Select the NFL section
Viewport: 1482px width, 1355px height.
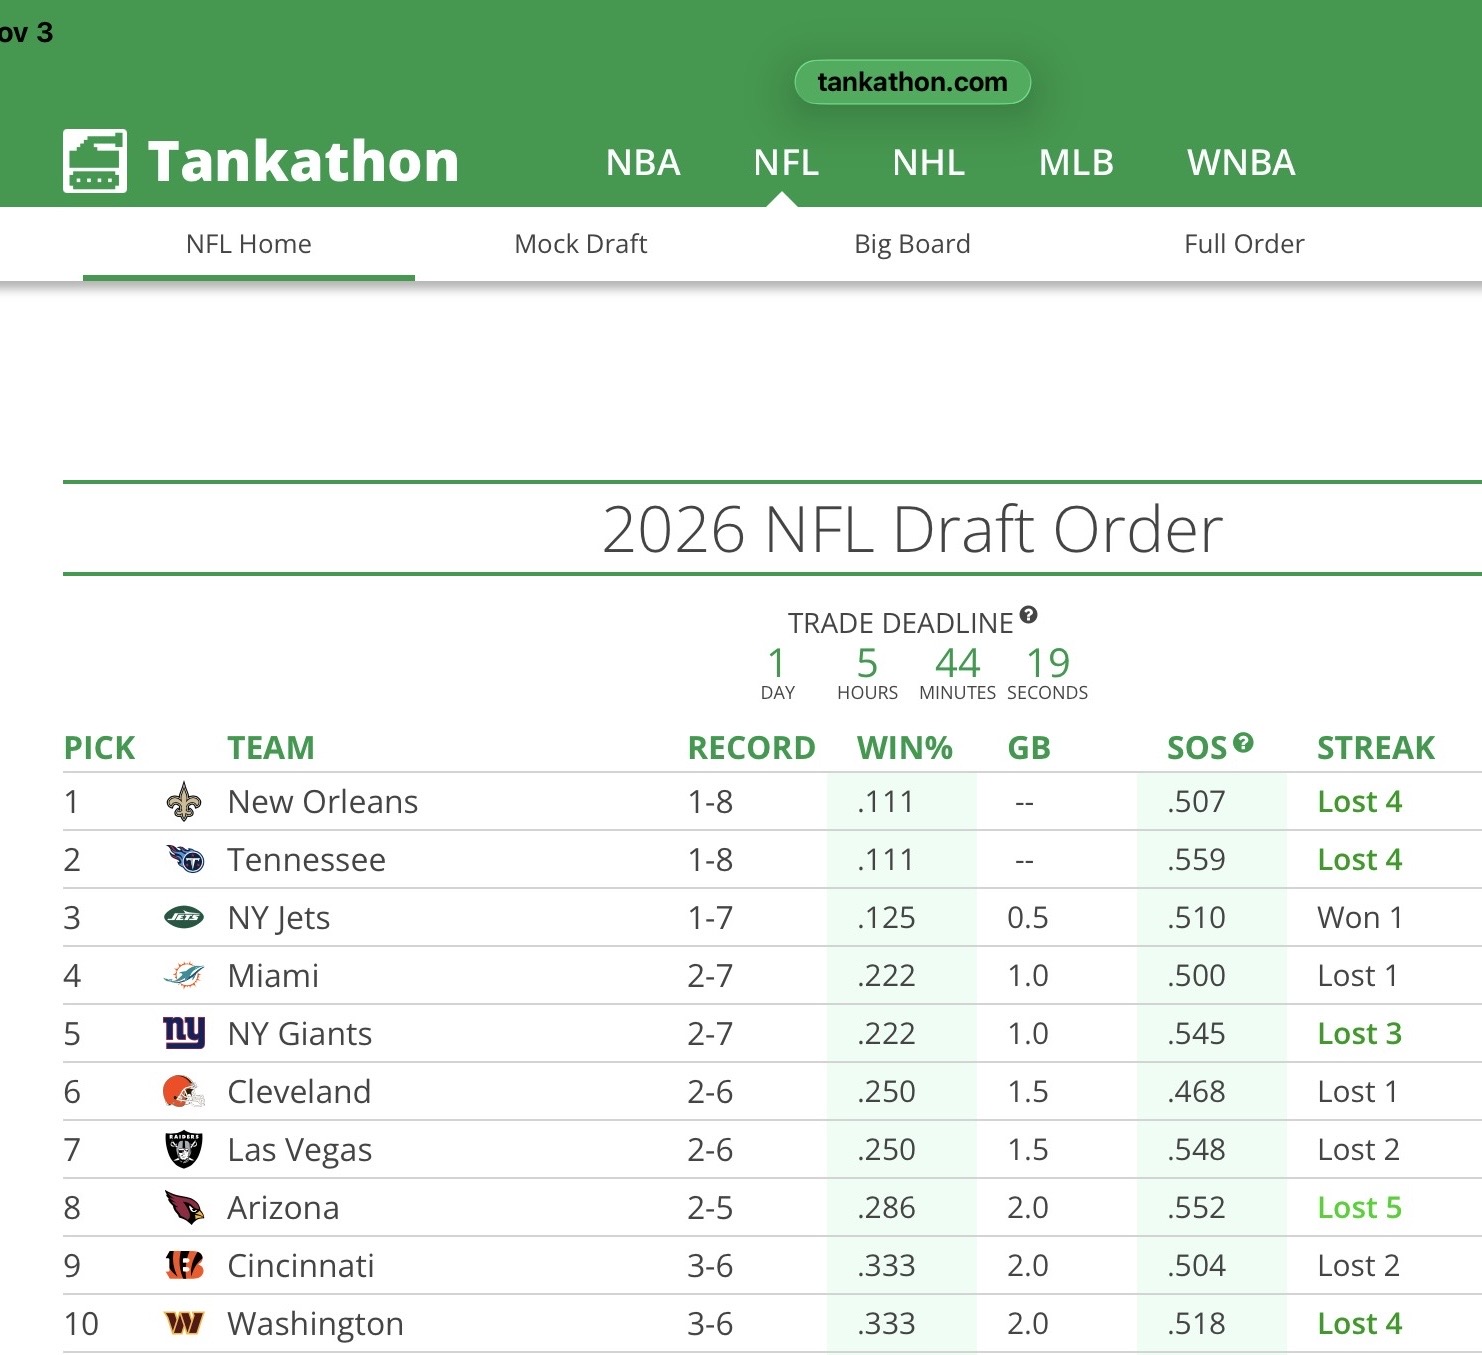pos(786,163)
